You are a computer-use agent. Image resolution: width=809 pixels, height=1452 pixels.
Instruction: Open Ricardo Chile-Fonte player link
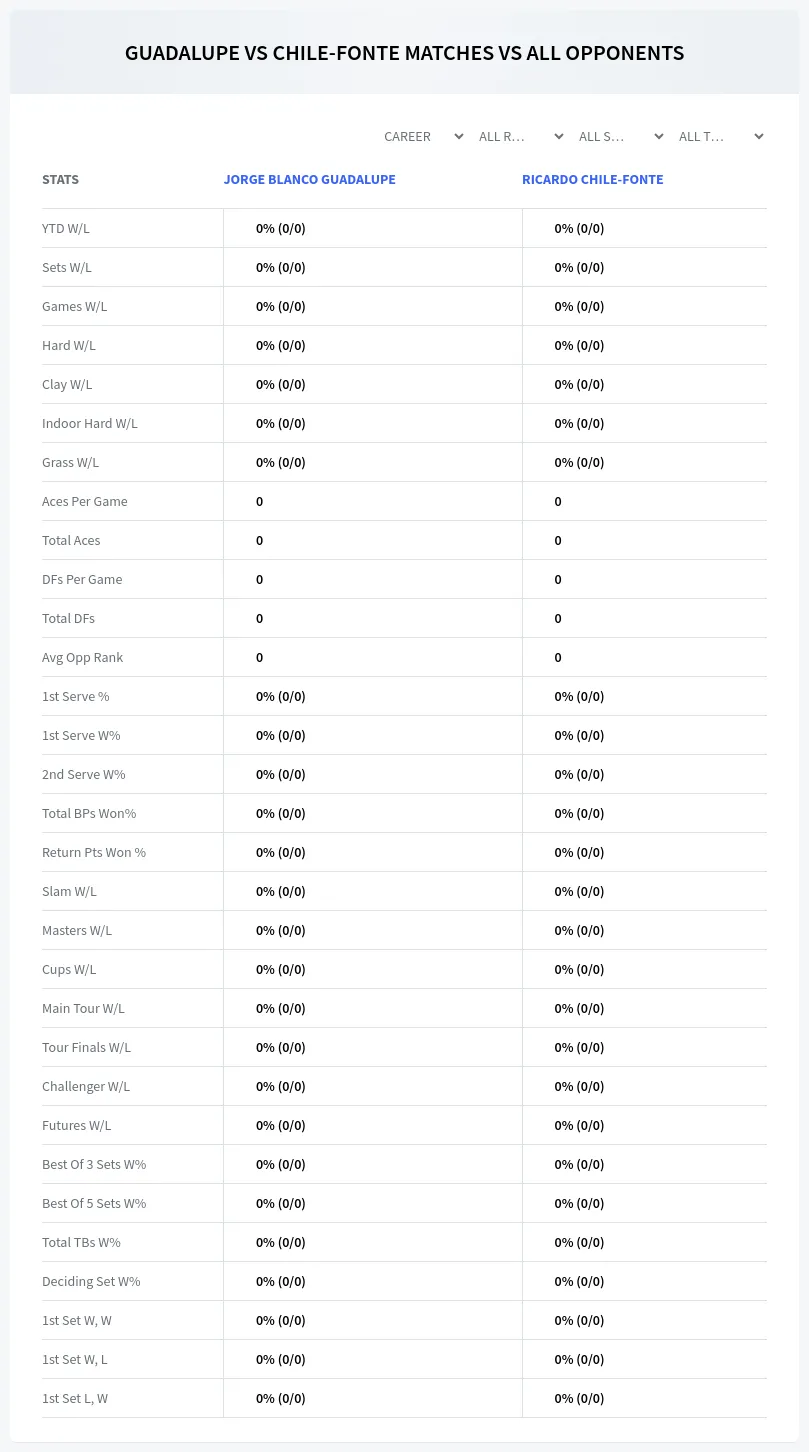pos(592,180)
